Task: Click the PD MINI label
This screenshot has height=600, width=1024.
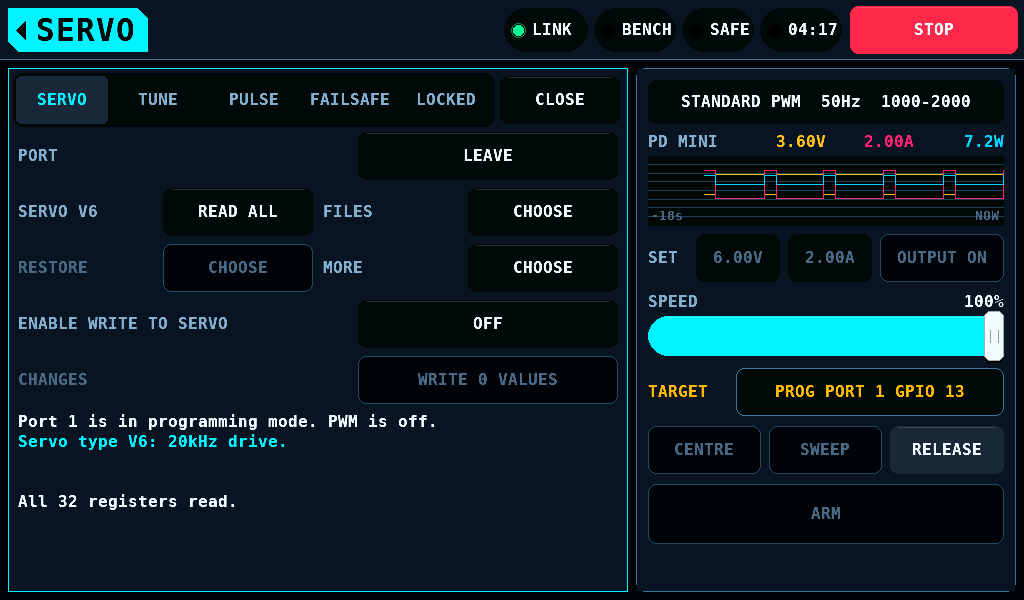Action: click(682, 142)
